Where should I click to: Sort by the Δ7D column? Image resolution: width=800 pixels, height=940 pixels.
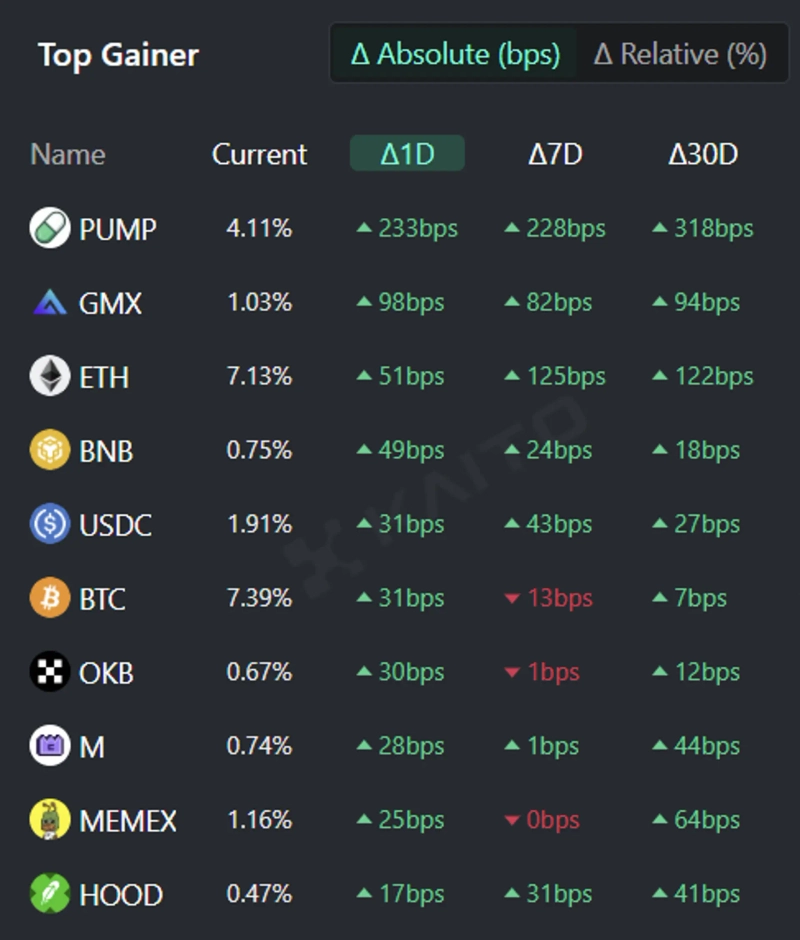pyautogui.click(x=555, y=154)
